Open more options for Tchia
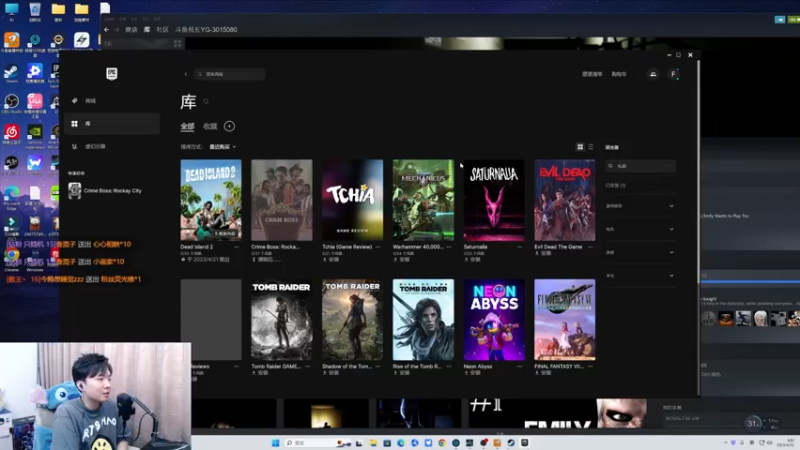The width and height of the screenshot is (800, 450). pyautogui.click(x=378, y=246)
